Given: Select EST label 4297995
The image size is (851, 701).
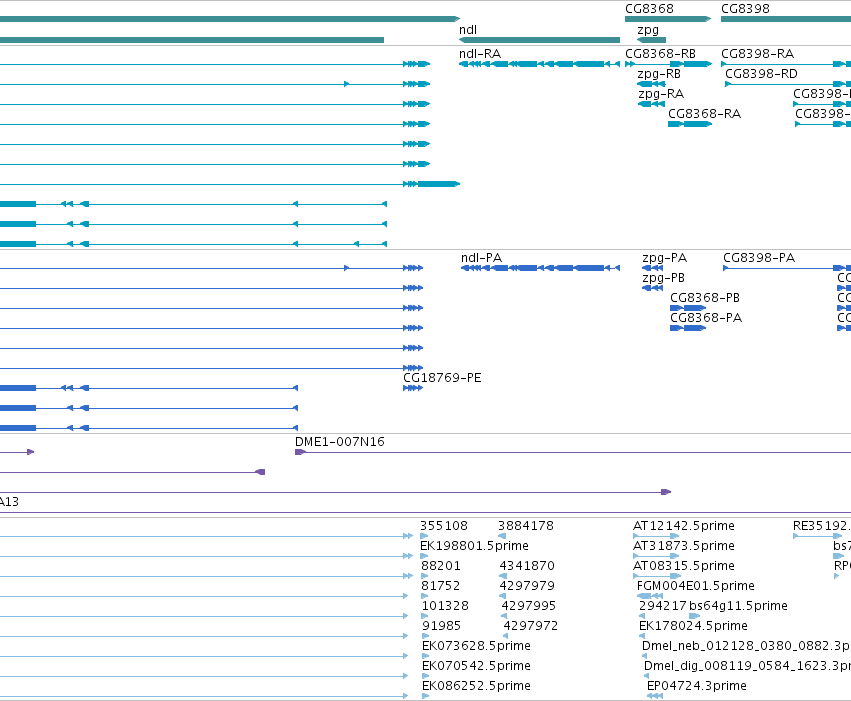Looking at the screenshot, I should (529, 606).
